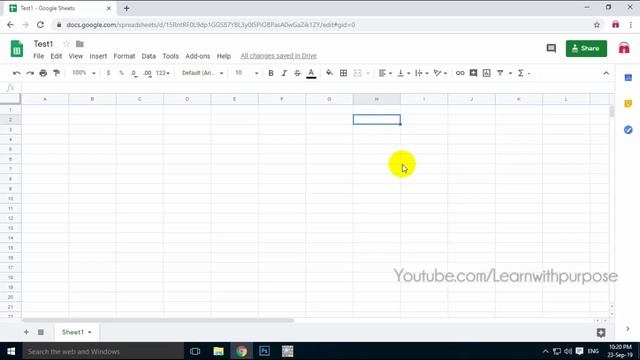Open the all sheets list icon
640x360 pixels.
coord(41,332)
